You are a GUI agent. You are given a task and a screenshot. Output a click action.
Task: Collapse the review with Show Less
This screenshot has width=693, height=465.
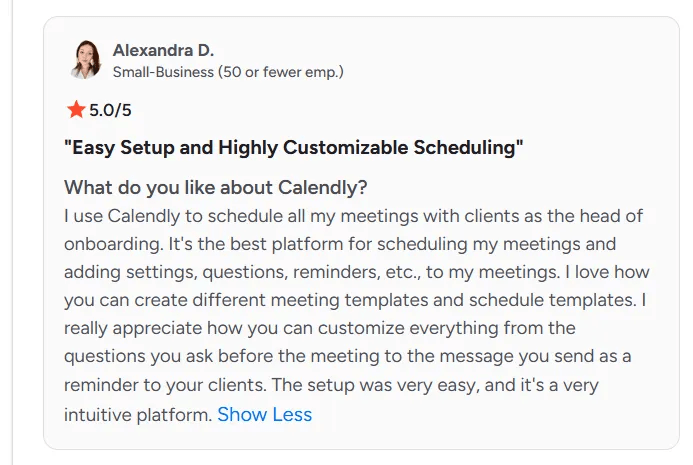[x=264, y=414]
